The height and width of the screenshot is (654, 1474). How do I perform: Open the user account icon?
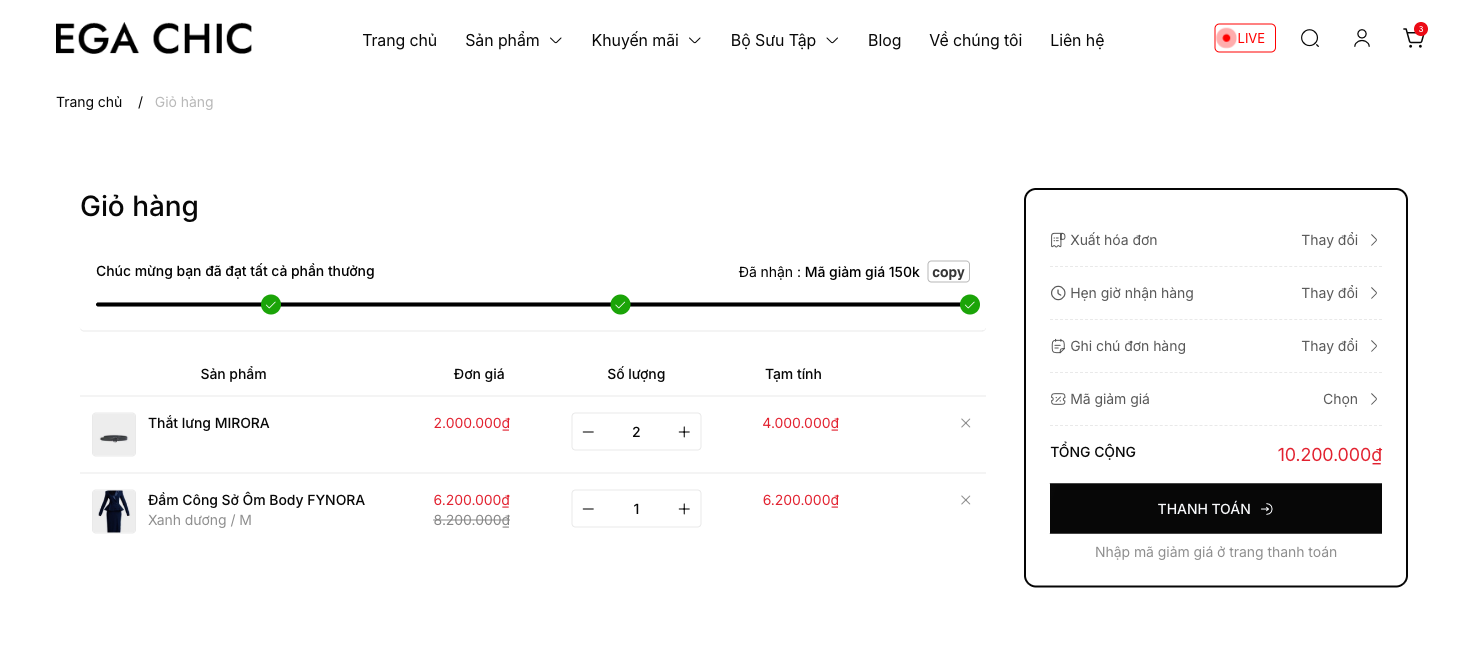pyautogui.click(x=1362, y=38)
